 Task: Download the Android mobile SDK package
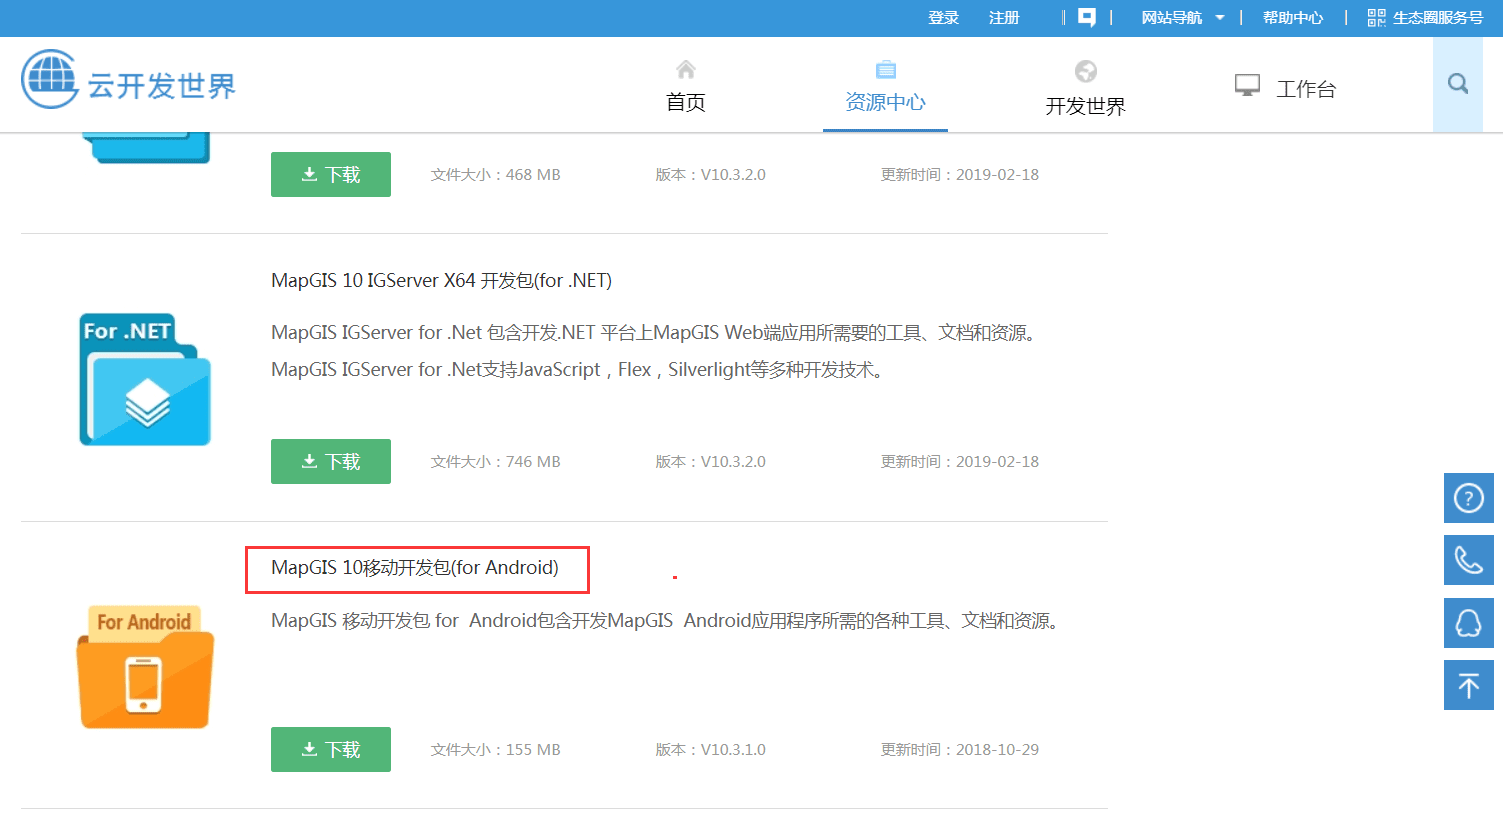(x=331, y=749)
